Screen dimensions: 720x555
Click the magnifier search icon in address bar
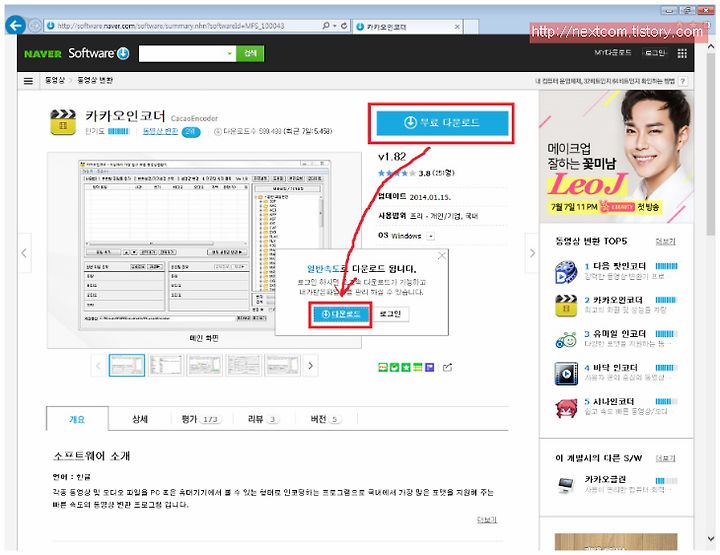tap(326, 26)
